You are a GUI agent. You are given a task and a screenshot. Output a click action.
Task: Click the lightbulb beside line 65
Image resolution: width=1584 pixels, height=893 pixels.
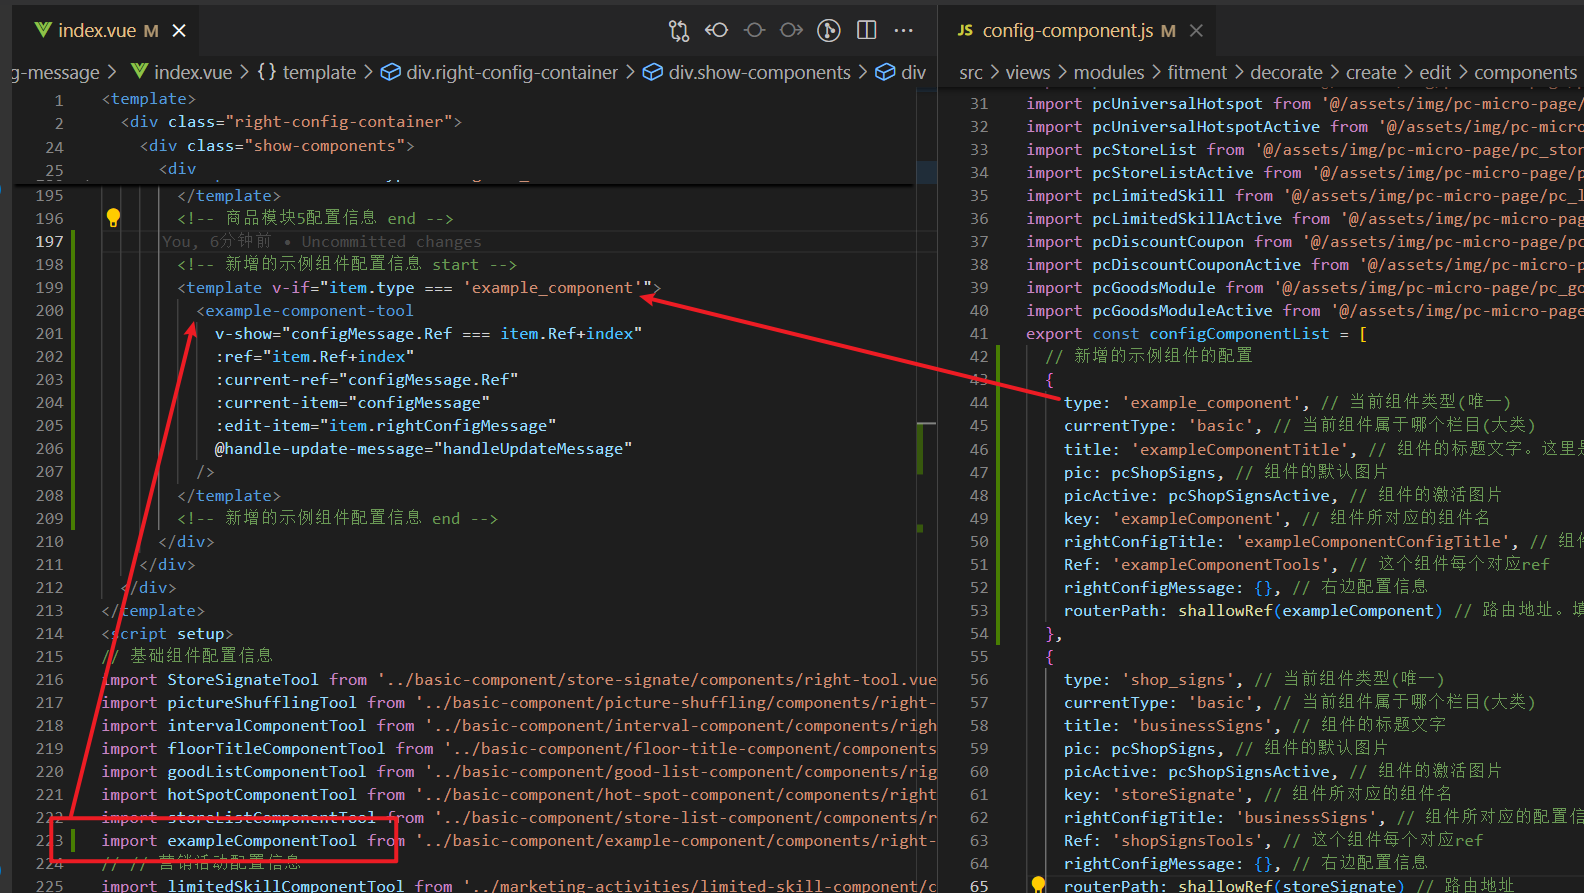pyautogui.click(x=1038, y=884)
